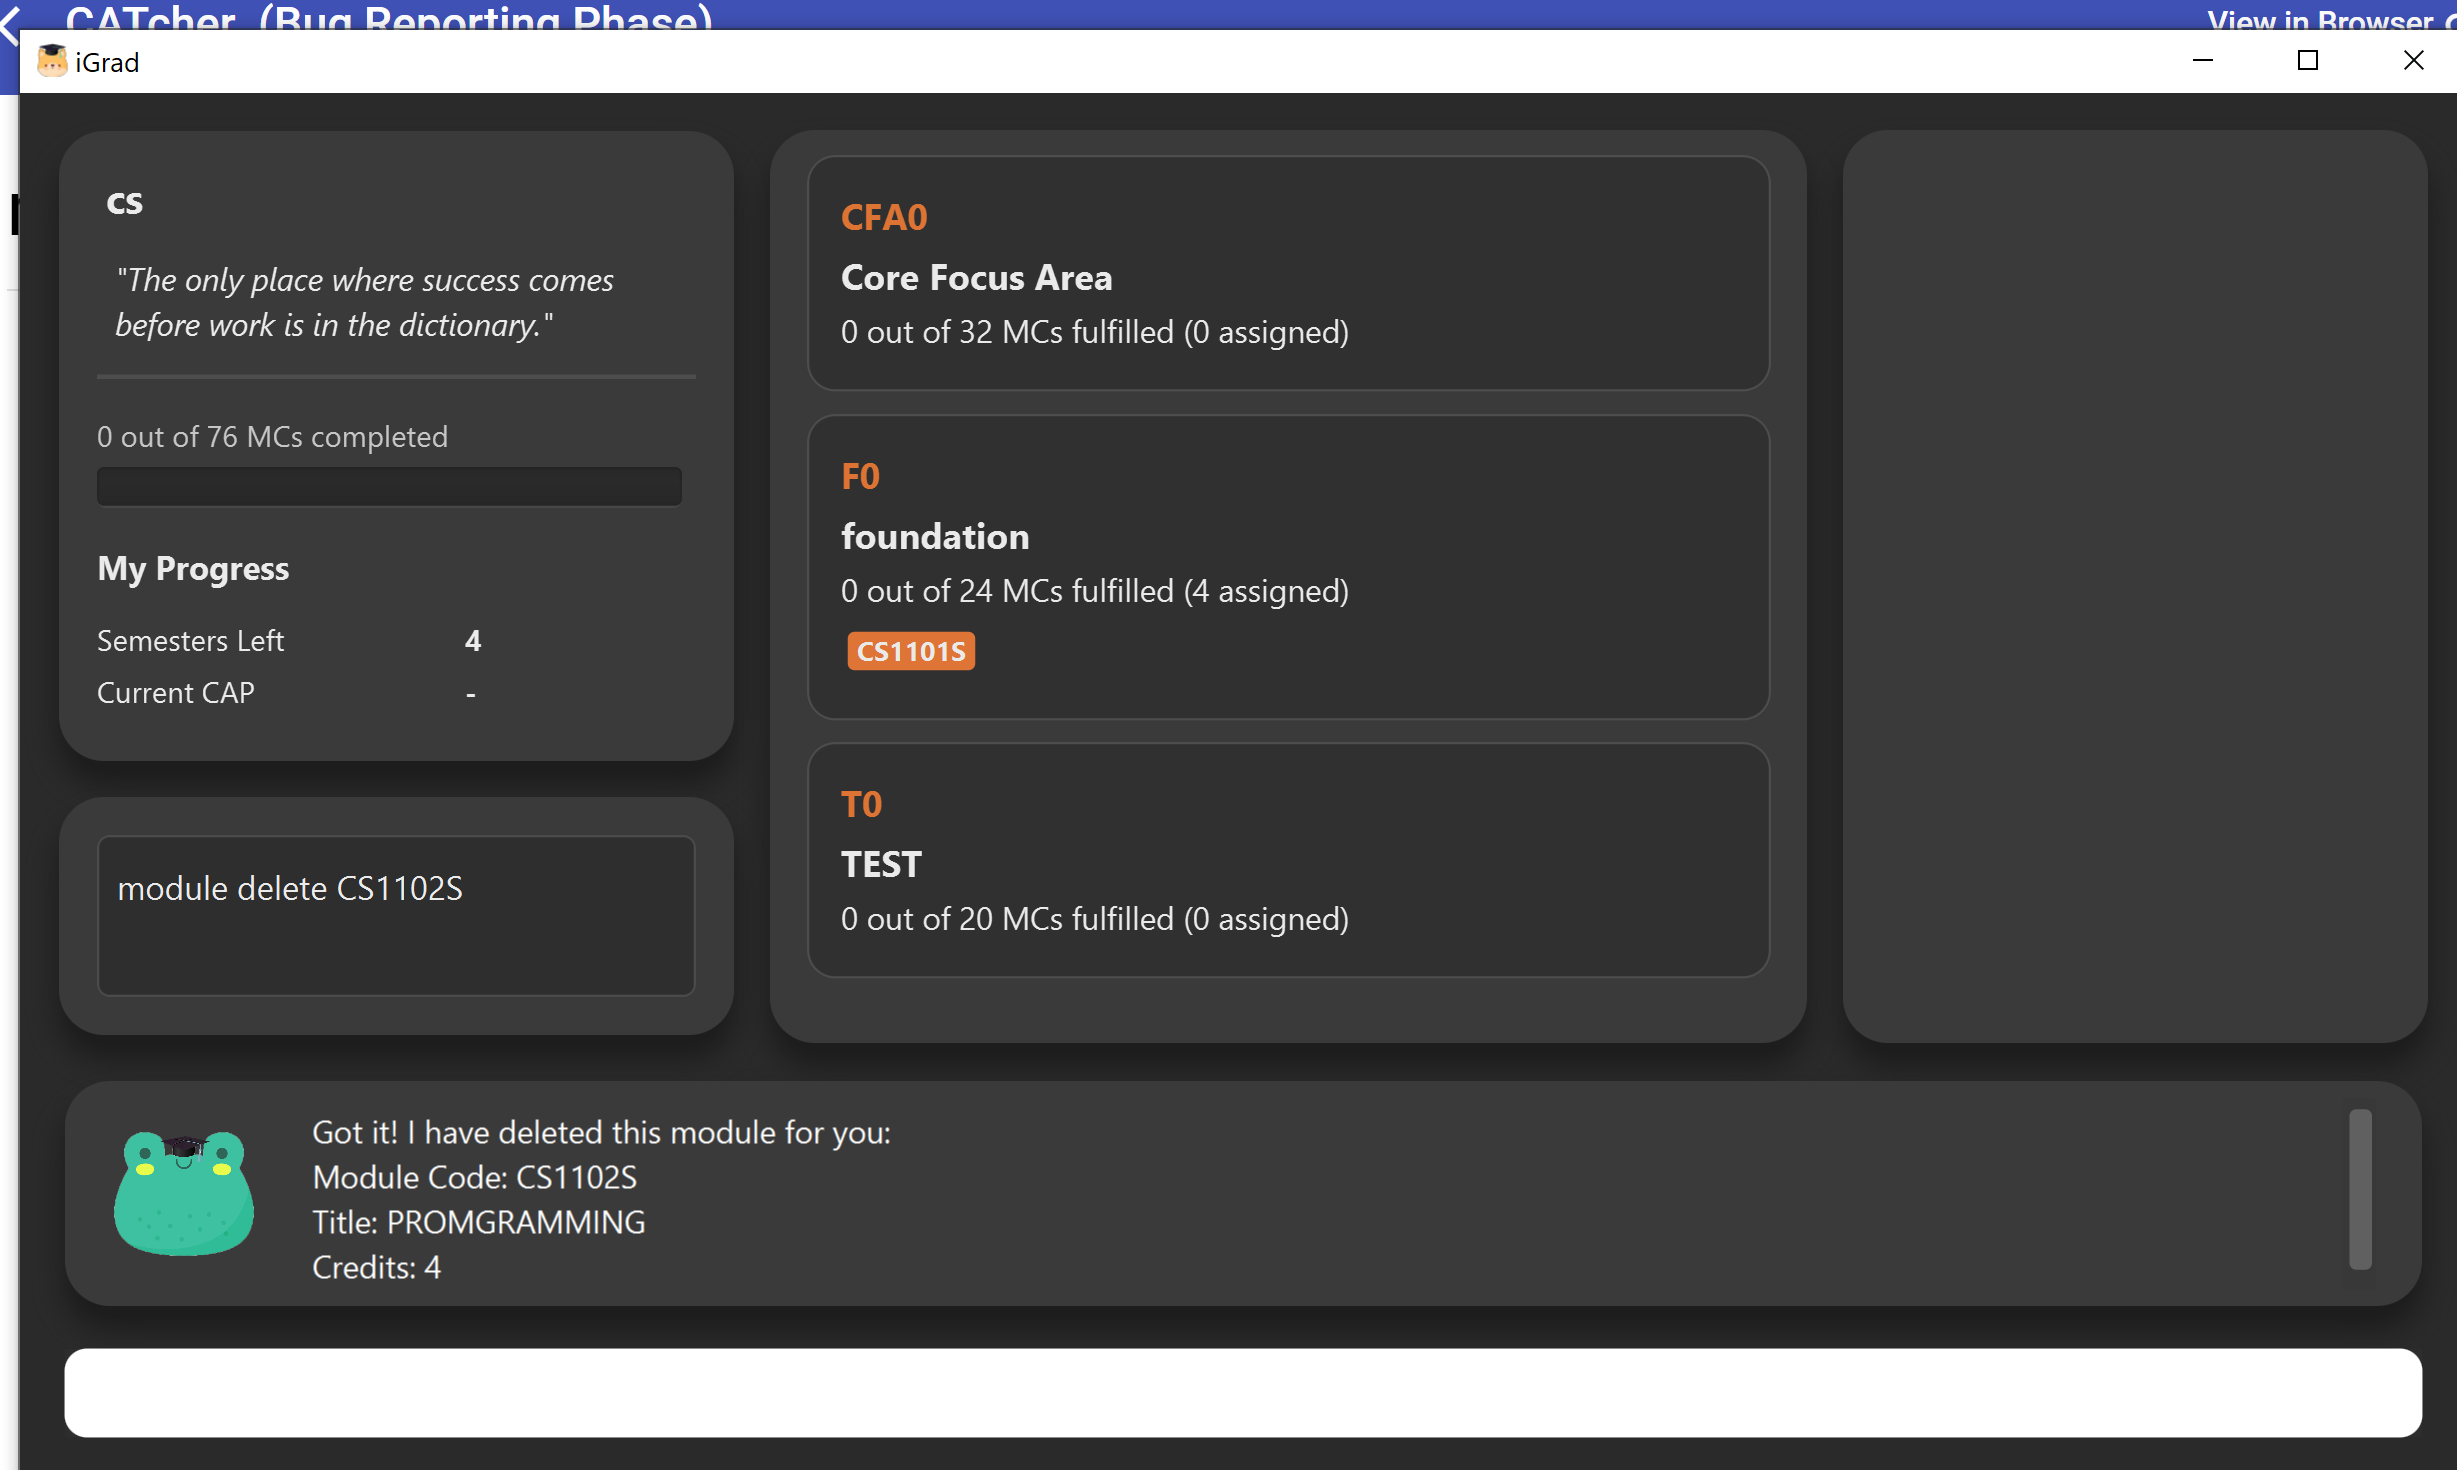The width and height of the screenshot is (2457, 1470).
Task: Click the iGrad app icon in title bar
Action: tap(51, 62)
